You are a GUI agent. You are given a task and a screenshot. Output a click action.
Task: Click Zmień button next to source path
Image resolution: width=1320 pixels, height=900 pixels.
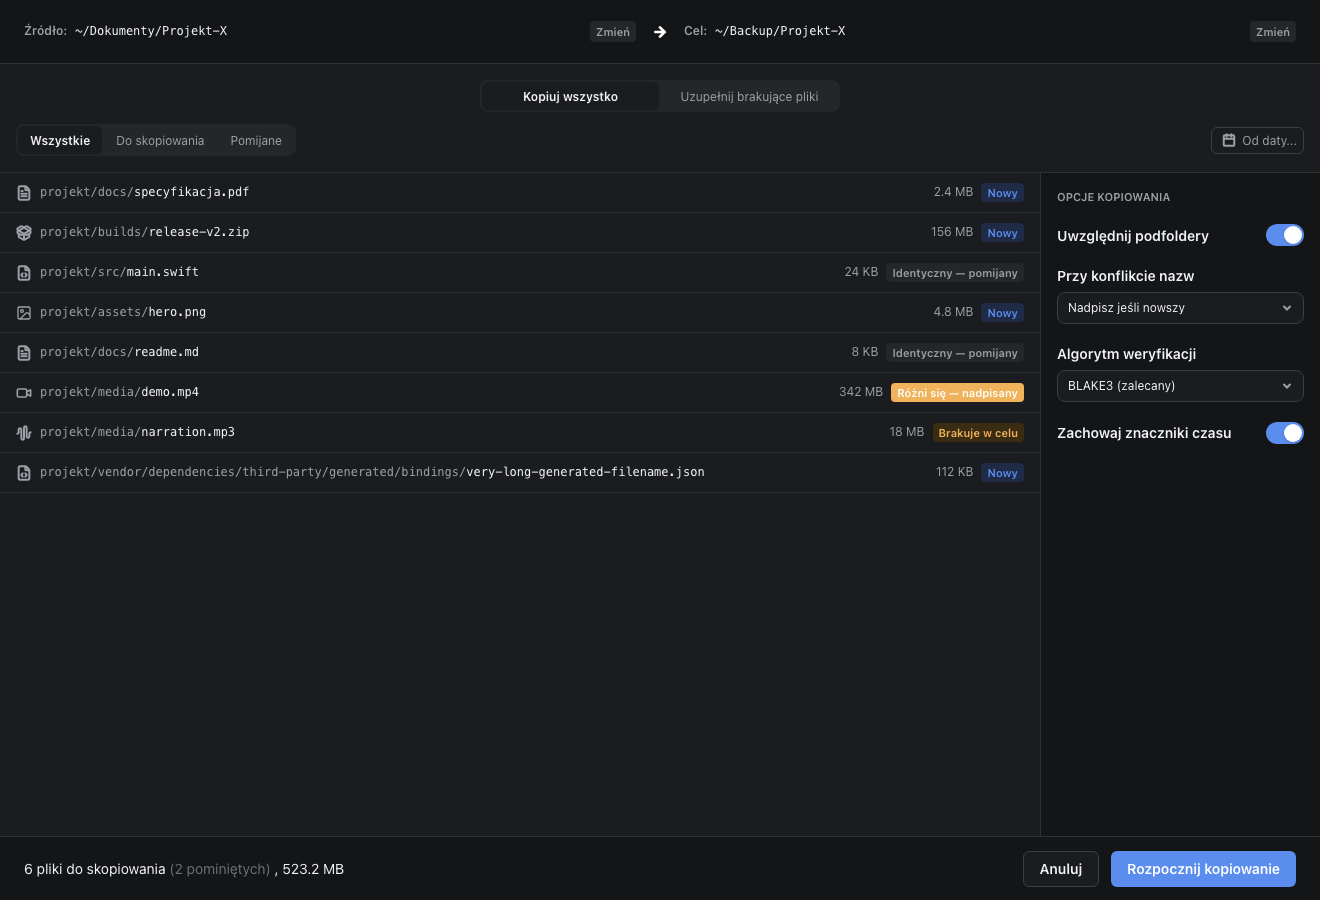click(x=613, y=32)
